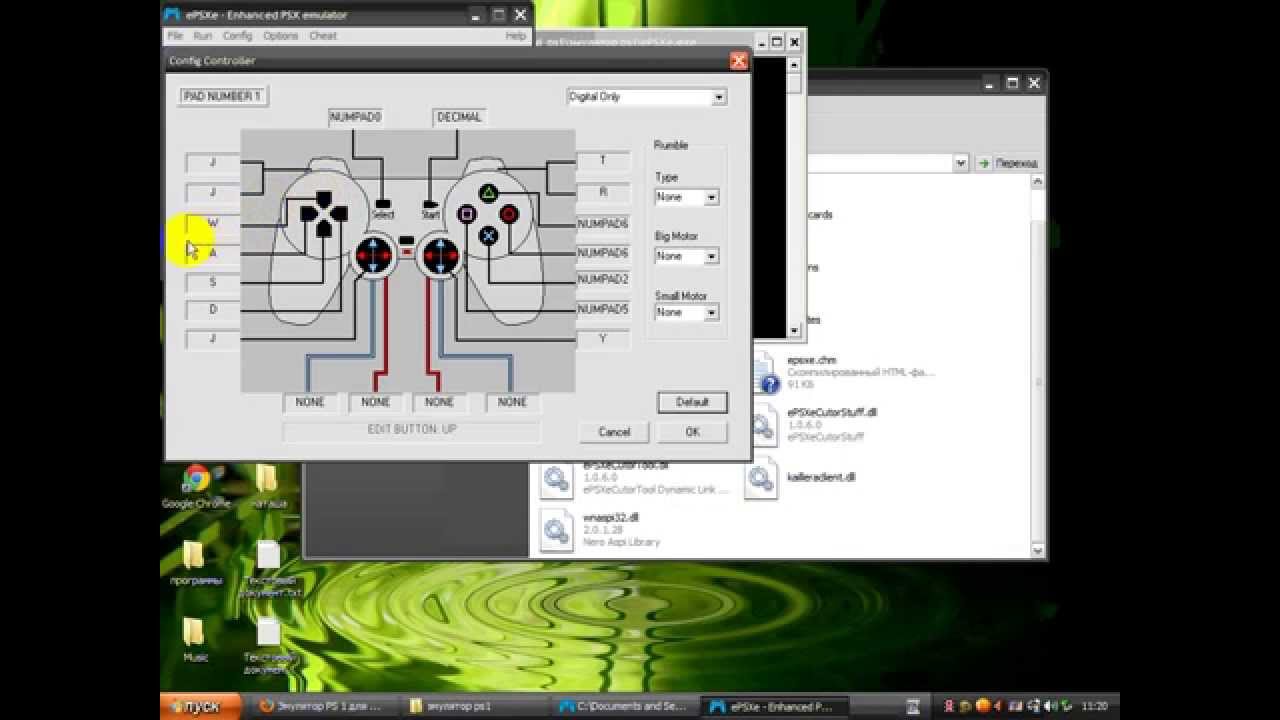Click the Default button
The width and height of the screenshot is (1280, 720).
pos(692,402)
